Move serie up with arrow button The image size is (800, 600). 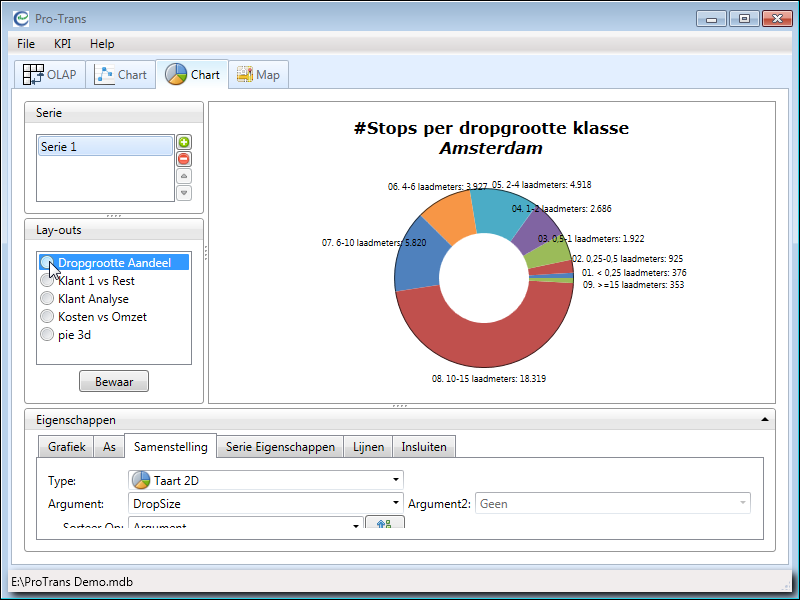184,176
